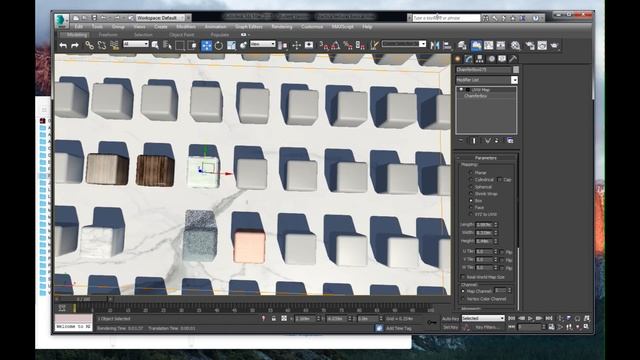Image resolution: width=640 pixels, height=360 pixels.
Task: Select Spherical mapping radio button
Action: pos(471,187)
